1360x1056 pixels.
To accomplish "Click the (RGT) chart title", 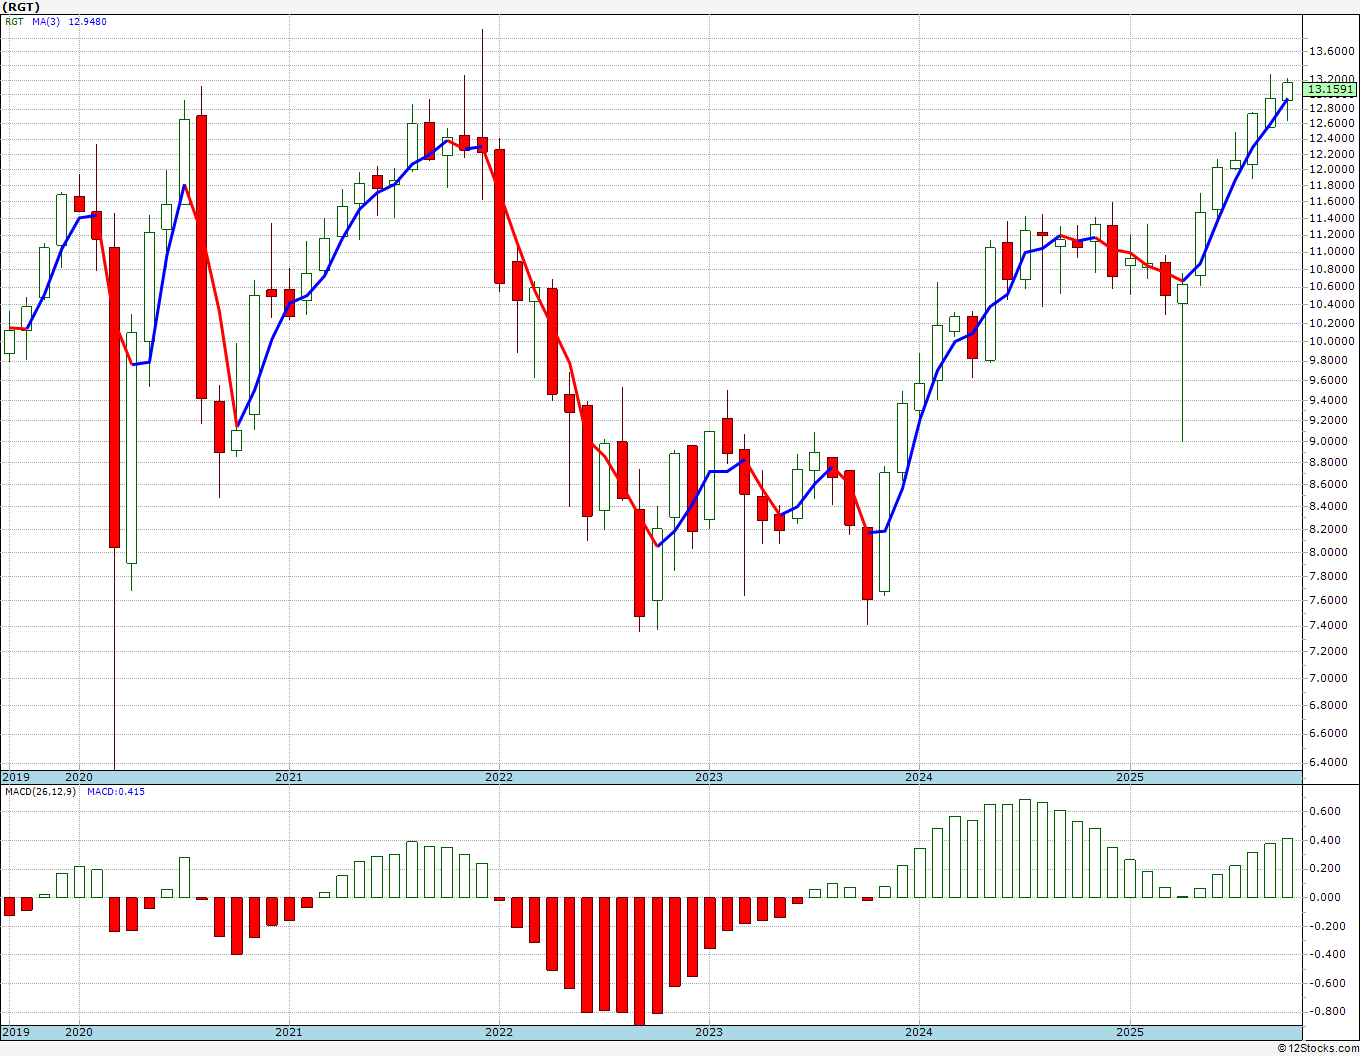I will pyautogui.click(x=21, y=7).
